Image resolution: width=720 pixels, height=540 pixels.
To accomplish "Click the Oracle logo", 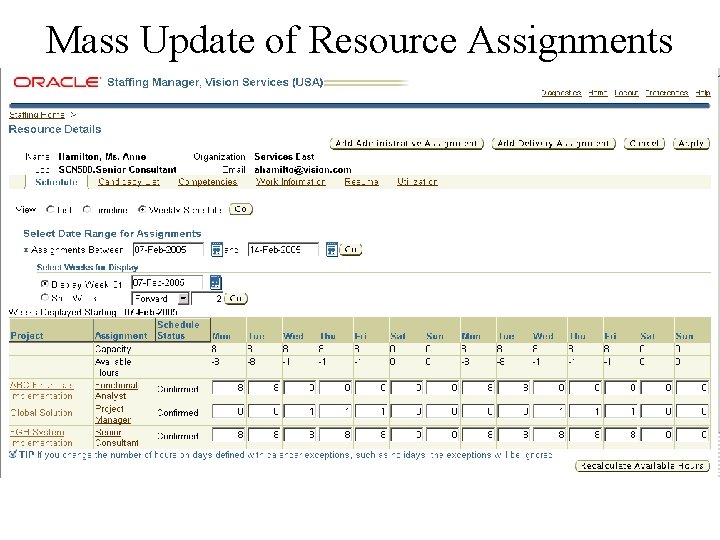I will pyautogui.click(x=56, y=82).
